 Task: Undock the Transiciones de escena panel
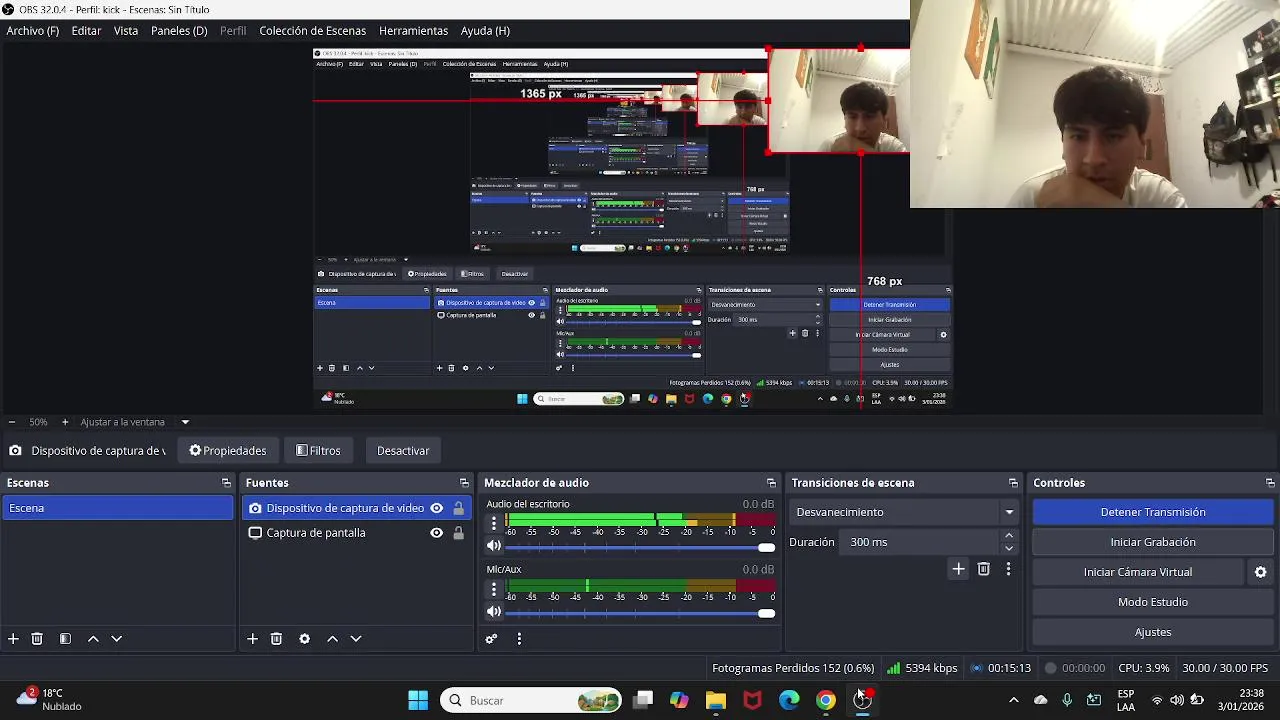click(1013, 483)
